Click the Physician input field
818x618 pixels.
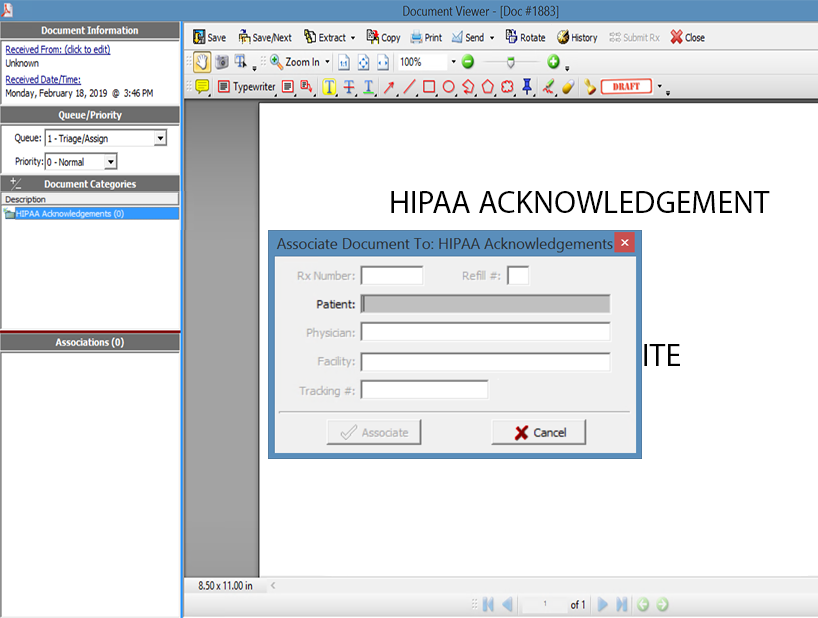tap(485, 332)
